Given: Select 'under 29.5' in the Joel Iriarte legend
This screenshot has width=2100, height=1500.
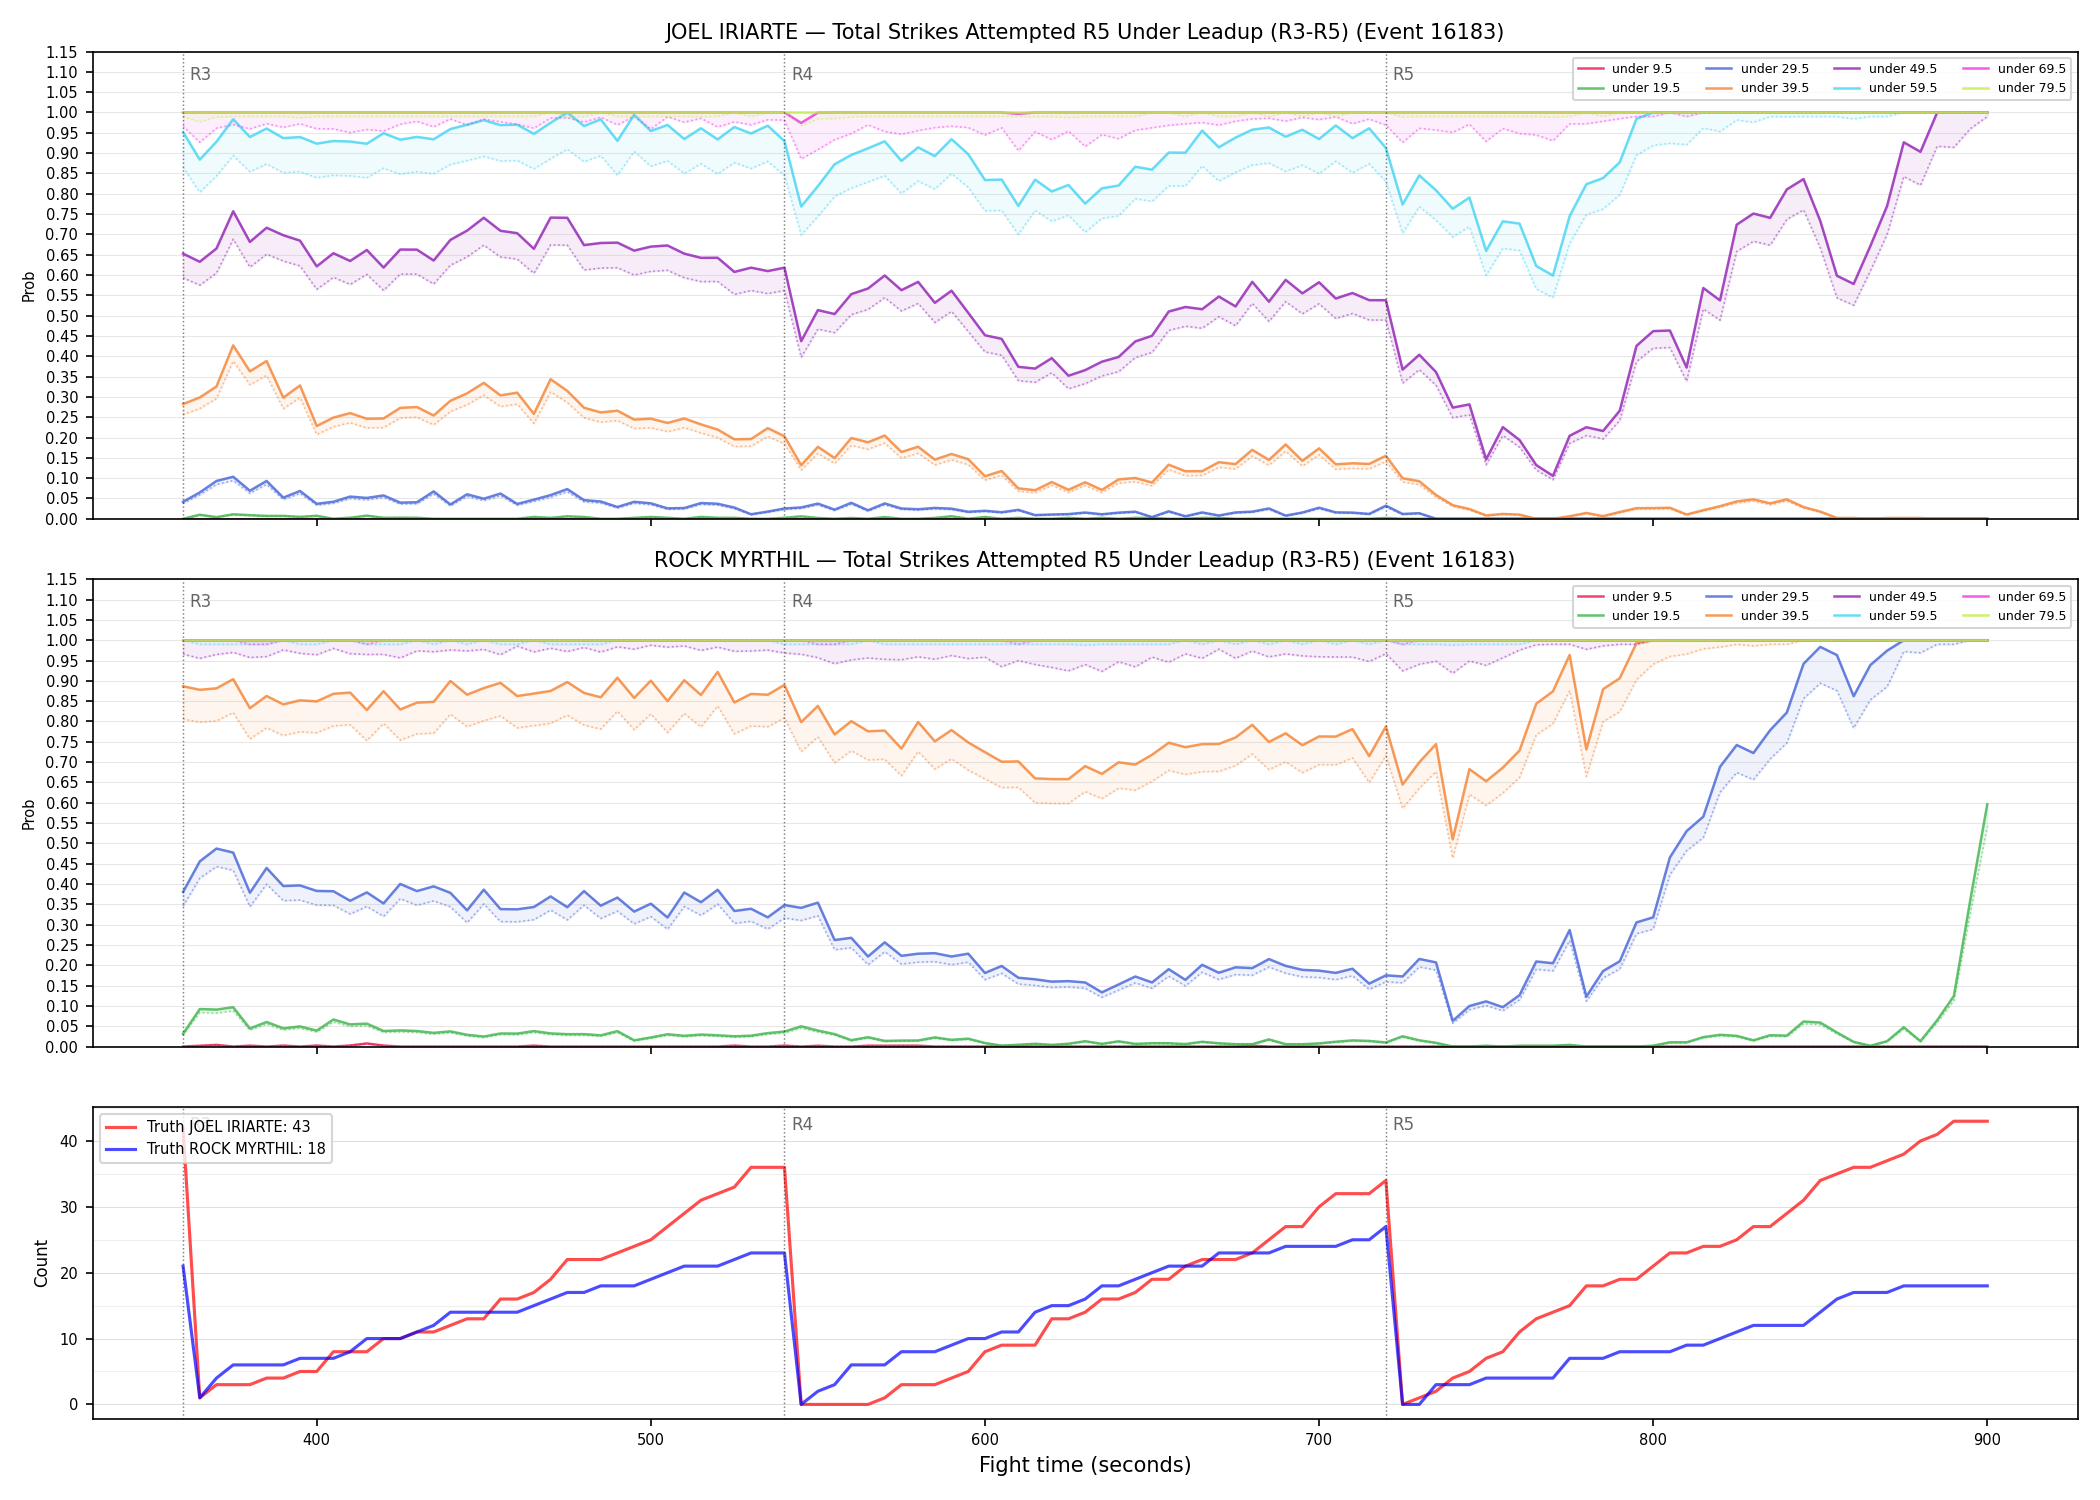Looking at the screenshot, I should tap(1757, 69).
